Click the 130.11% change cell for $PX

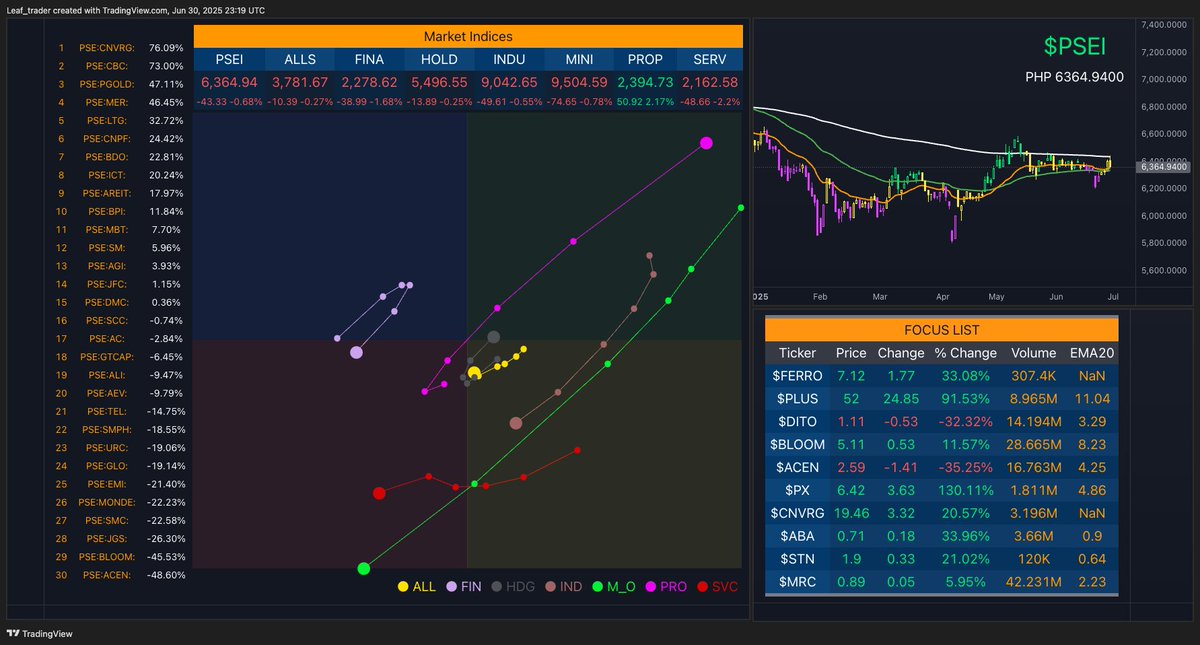point(965,490)
